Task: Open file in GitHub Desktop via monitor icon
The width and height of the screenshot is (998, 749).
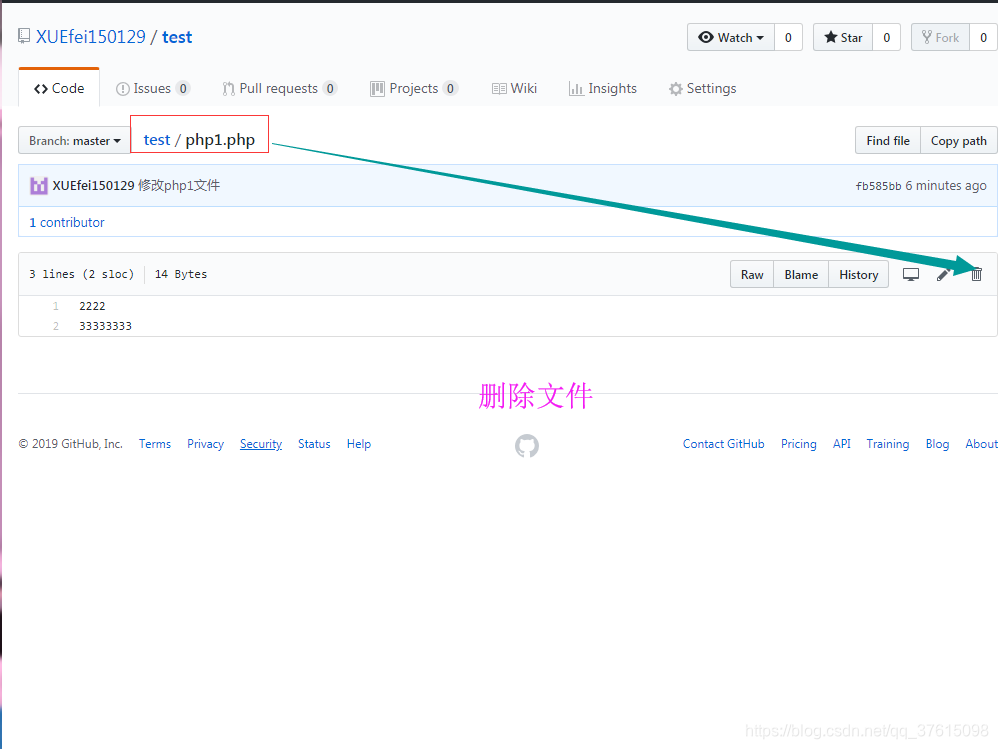Action: pyautogui.click(x=911, y=274)
